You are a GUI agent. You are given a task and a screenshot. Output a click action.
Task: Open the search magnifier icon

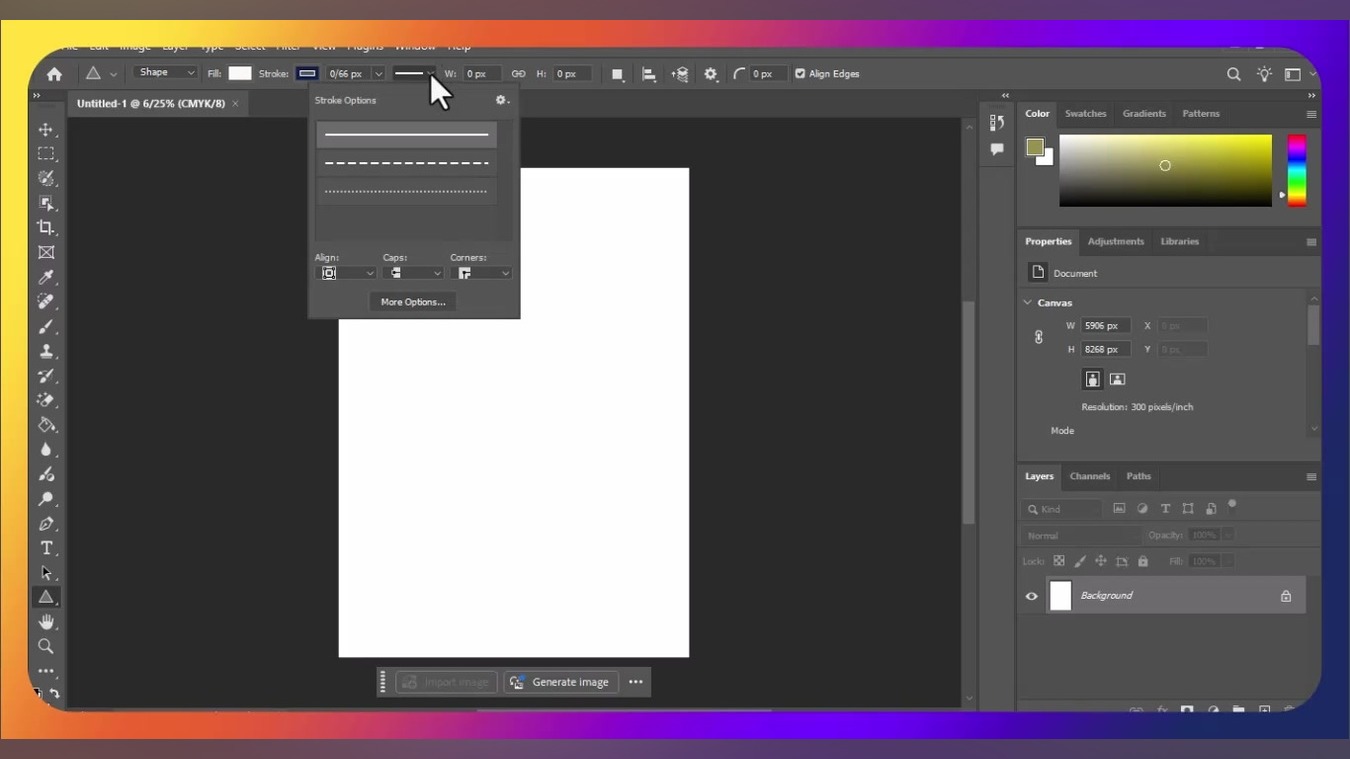coord(1233,74)
